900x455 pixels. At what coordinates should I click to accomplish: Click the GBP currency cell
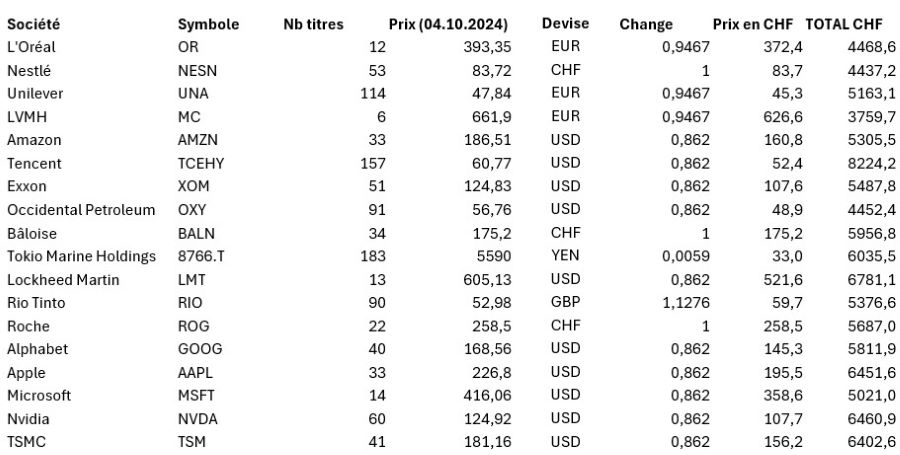click(x=565, y=302)
